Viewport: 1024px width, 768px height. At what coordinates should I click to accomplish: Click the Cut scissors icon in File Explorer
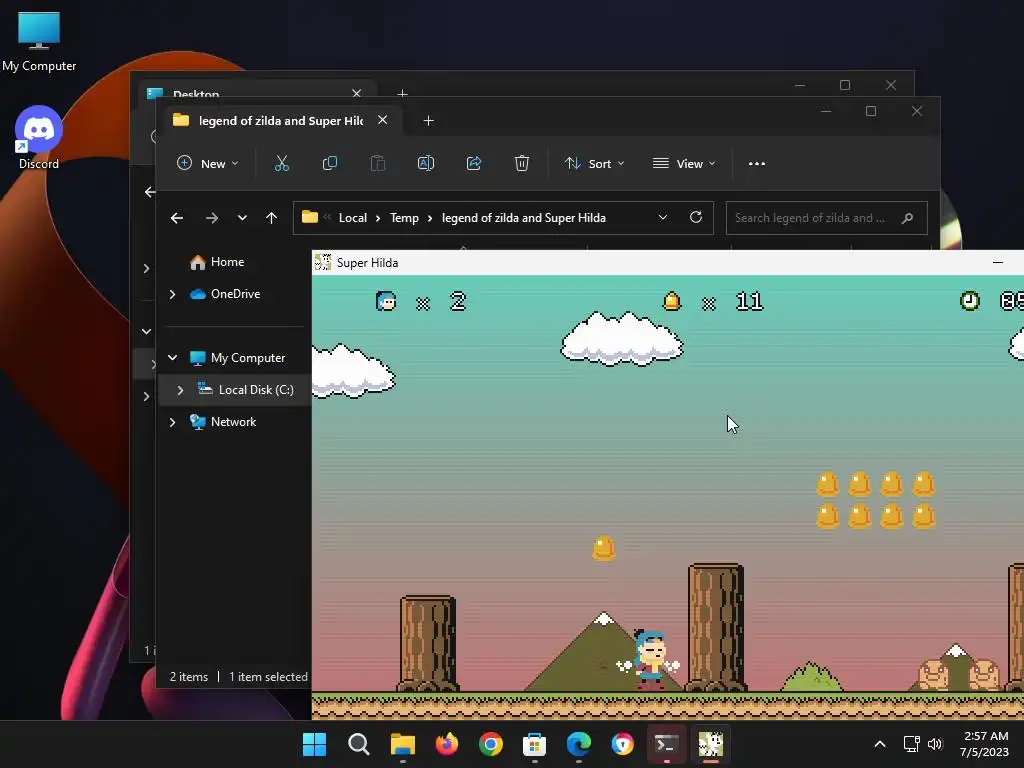[281, 163]
